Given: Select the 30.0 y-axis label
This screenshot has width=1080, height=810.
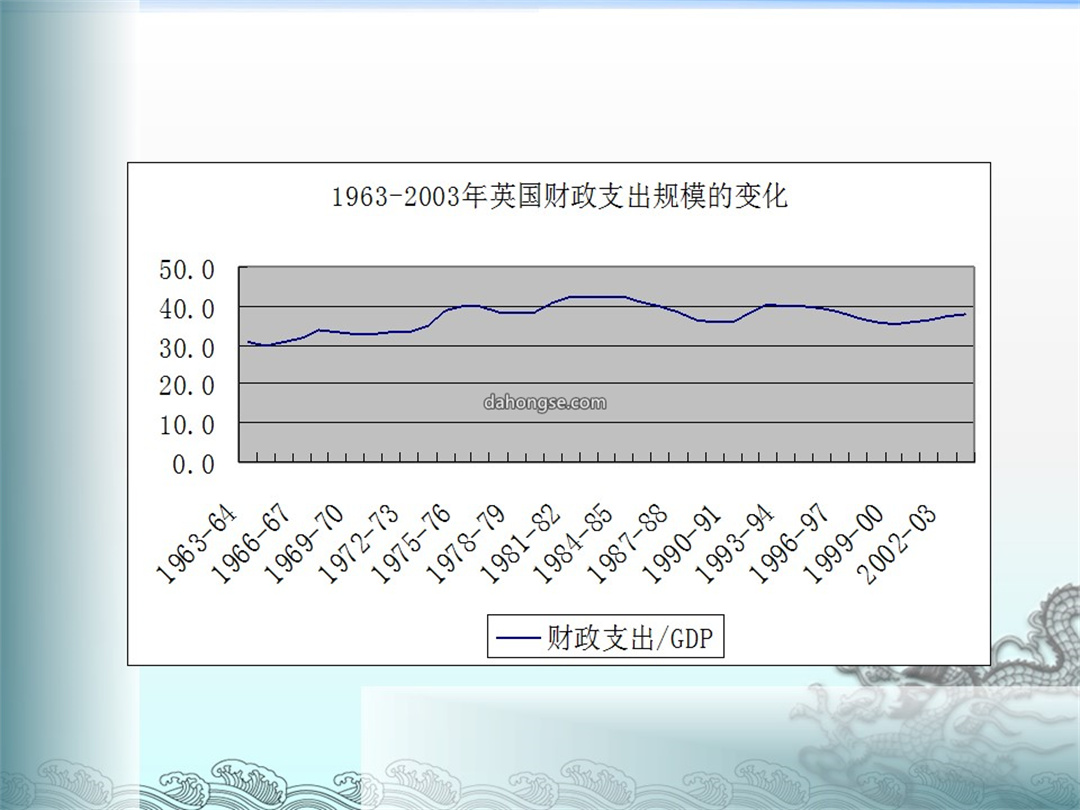Looking at the screenshot, I should click(187, 349).
